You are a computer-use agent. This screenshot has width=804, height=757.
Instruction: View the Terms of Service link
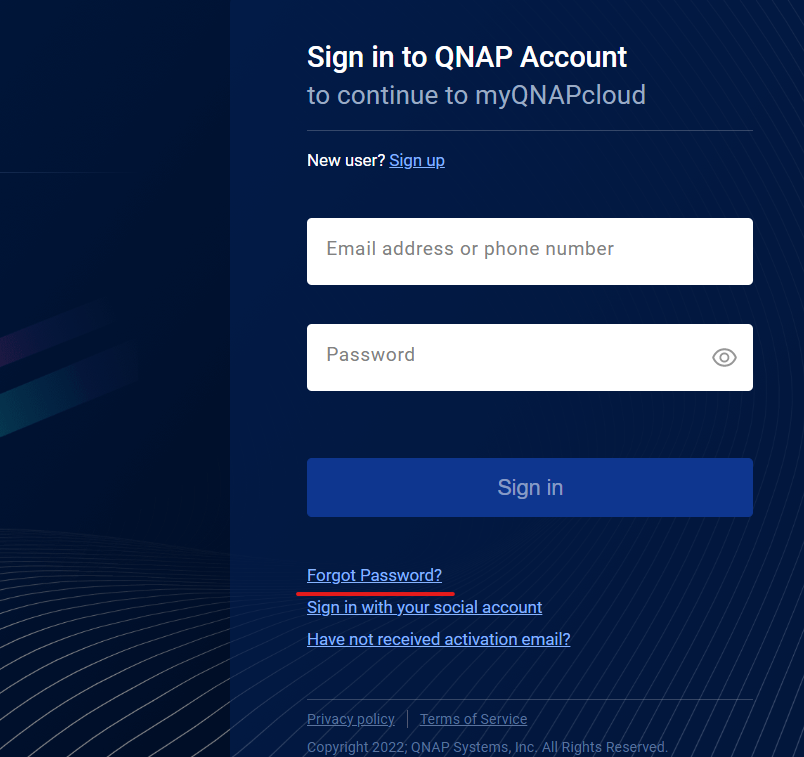(473, 719)
